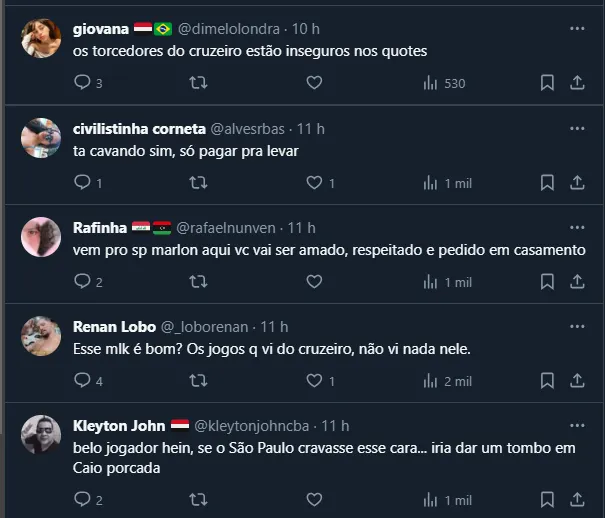Screen dimensions: 605x518
Task: Repost civilistinha corneta's tweet
Action: tap(199, 183)
